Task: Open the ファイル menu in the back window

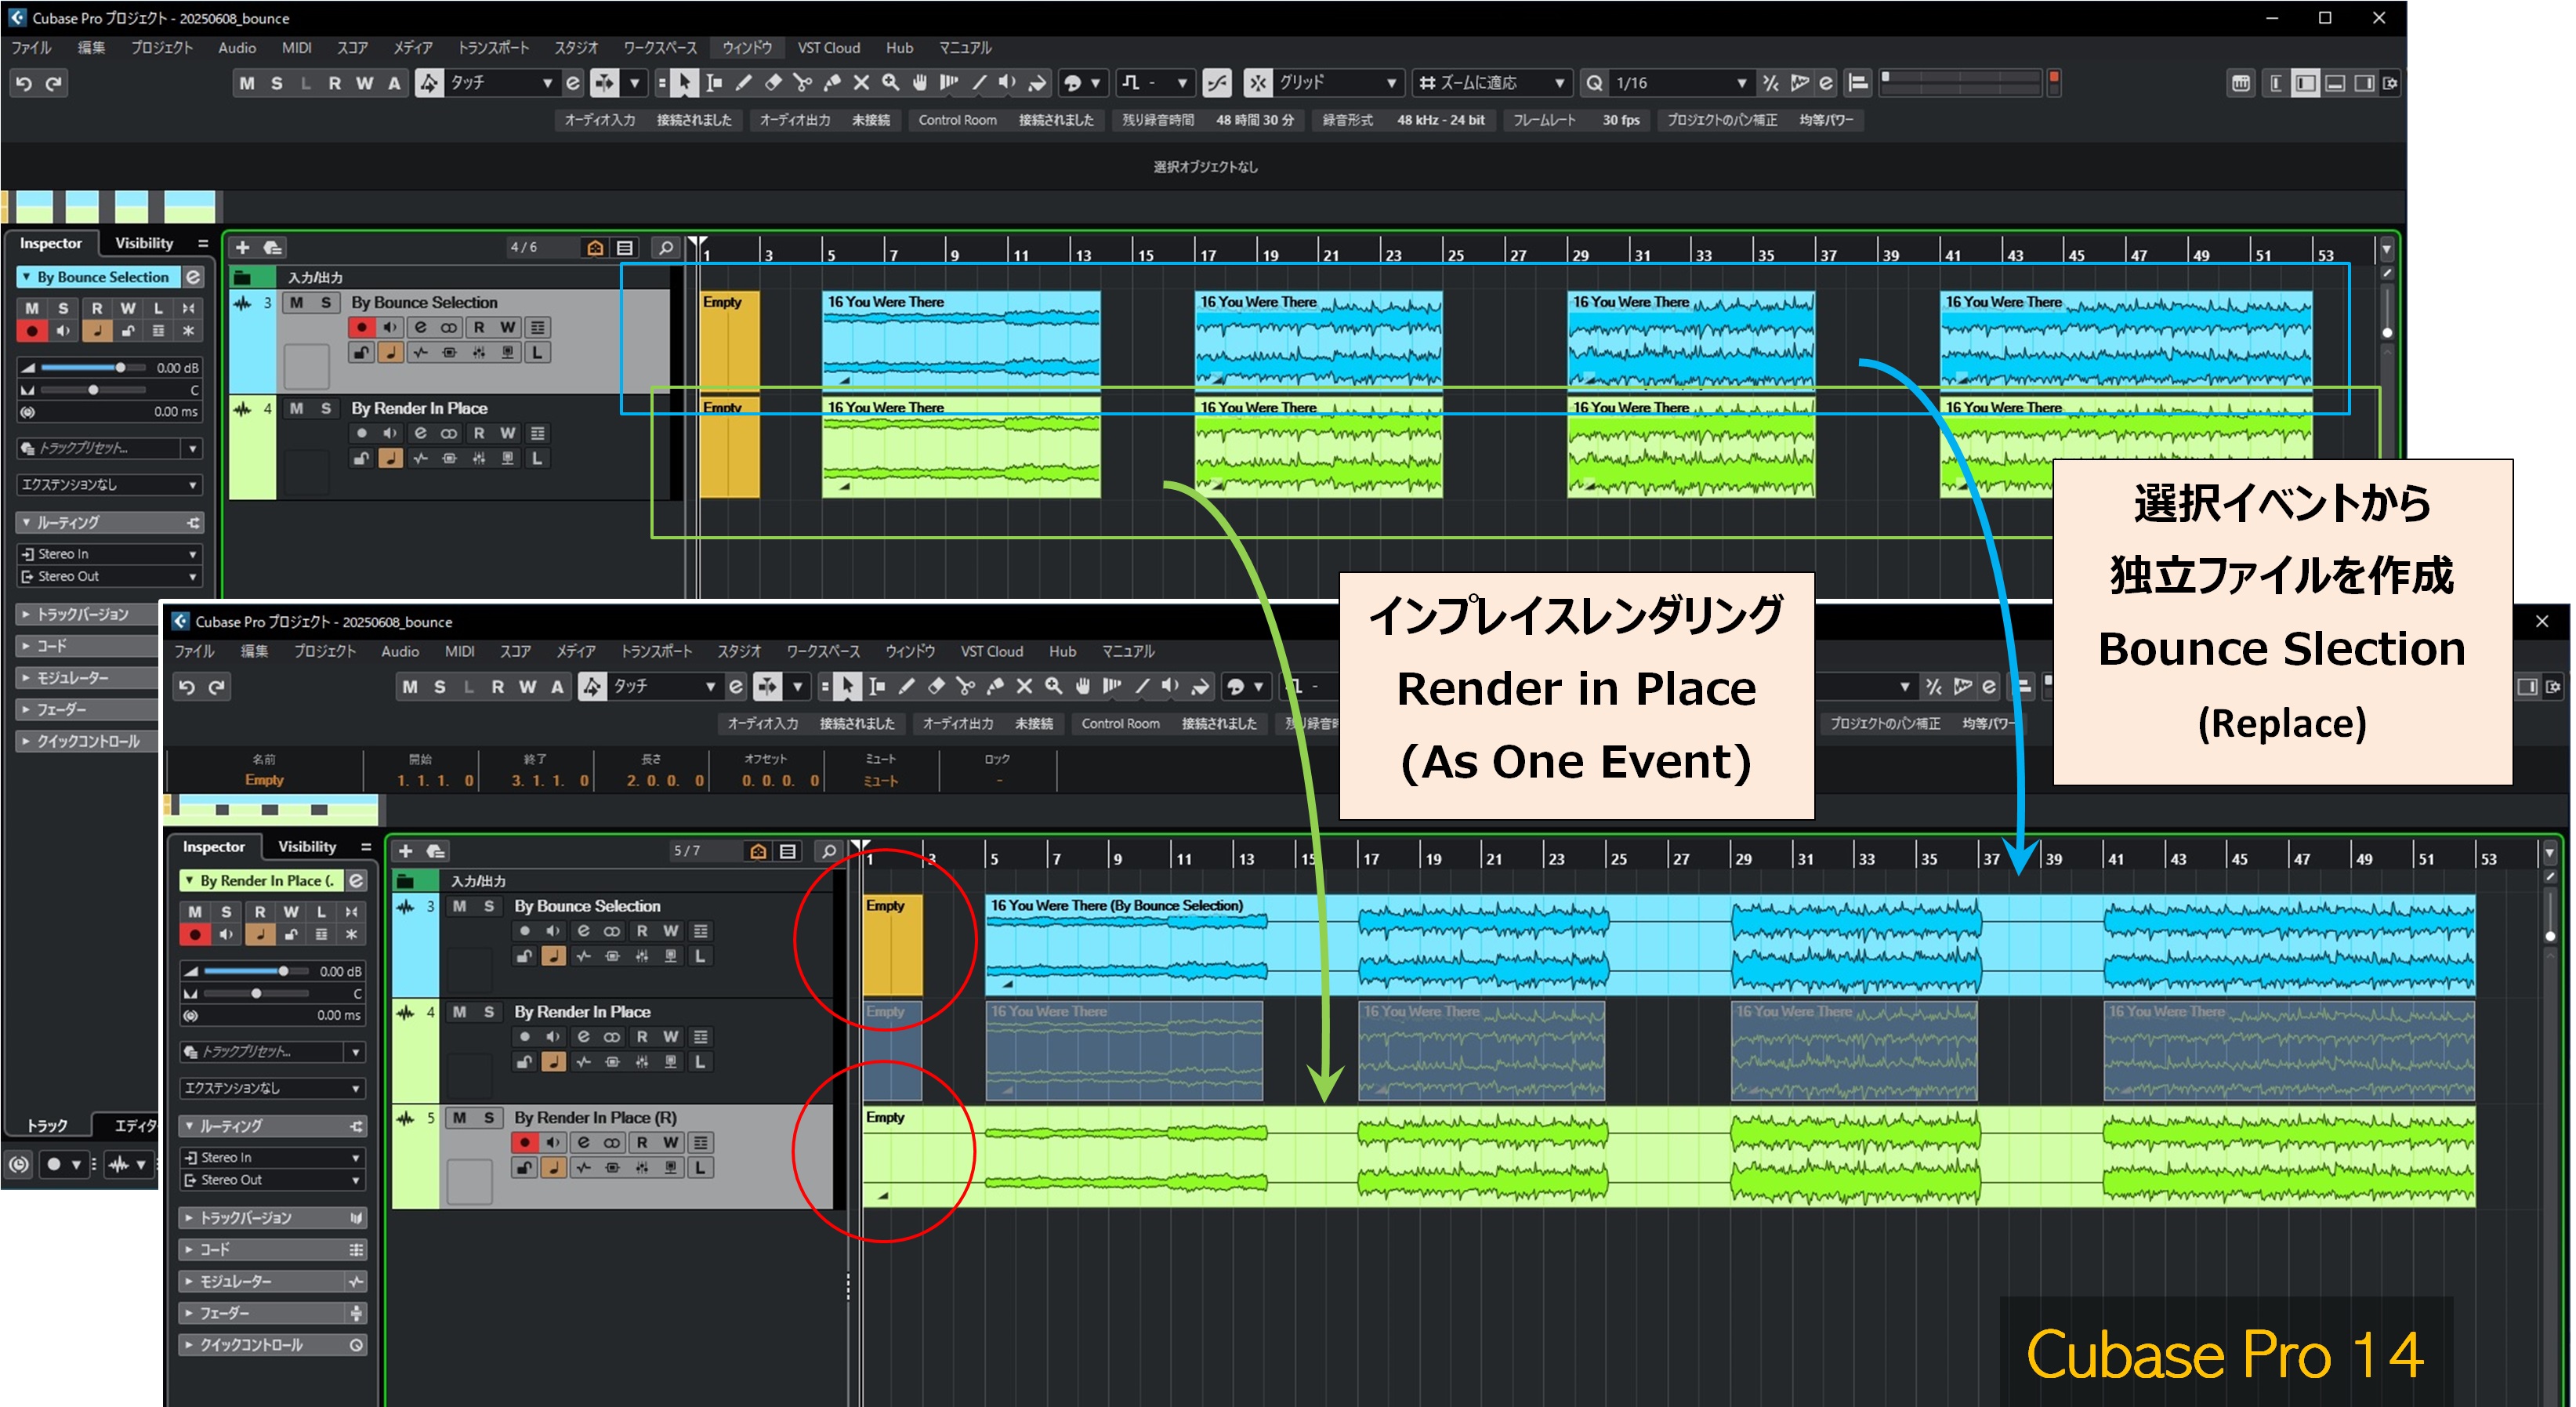Action: point(32,47)
